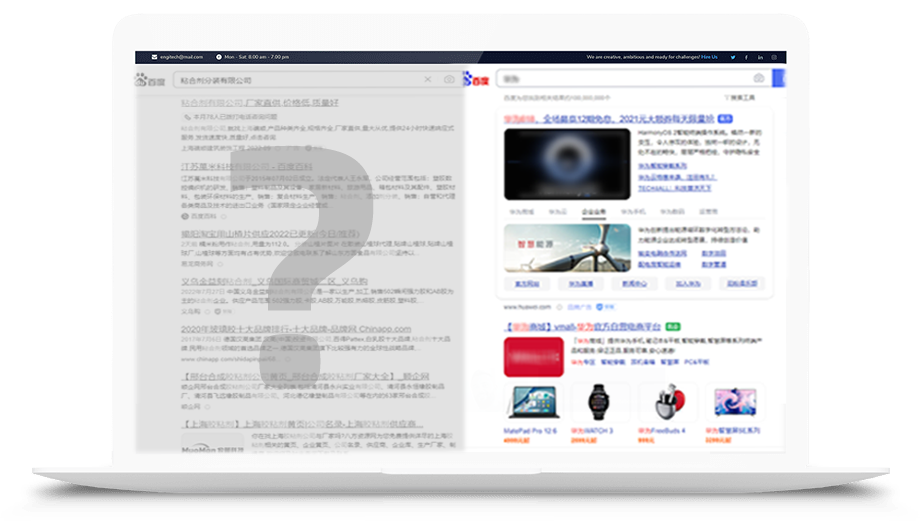Click the MatePad Pro 12.6 product label
The height and width of the screenshot is (521, 920).
pyautogui.click(x=530, y=431)
